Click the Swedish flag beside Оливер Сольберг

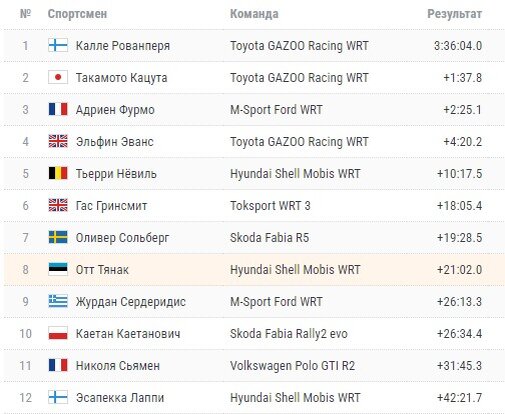pyautogui.click(x=58, y=237)
